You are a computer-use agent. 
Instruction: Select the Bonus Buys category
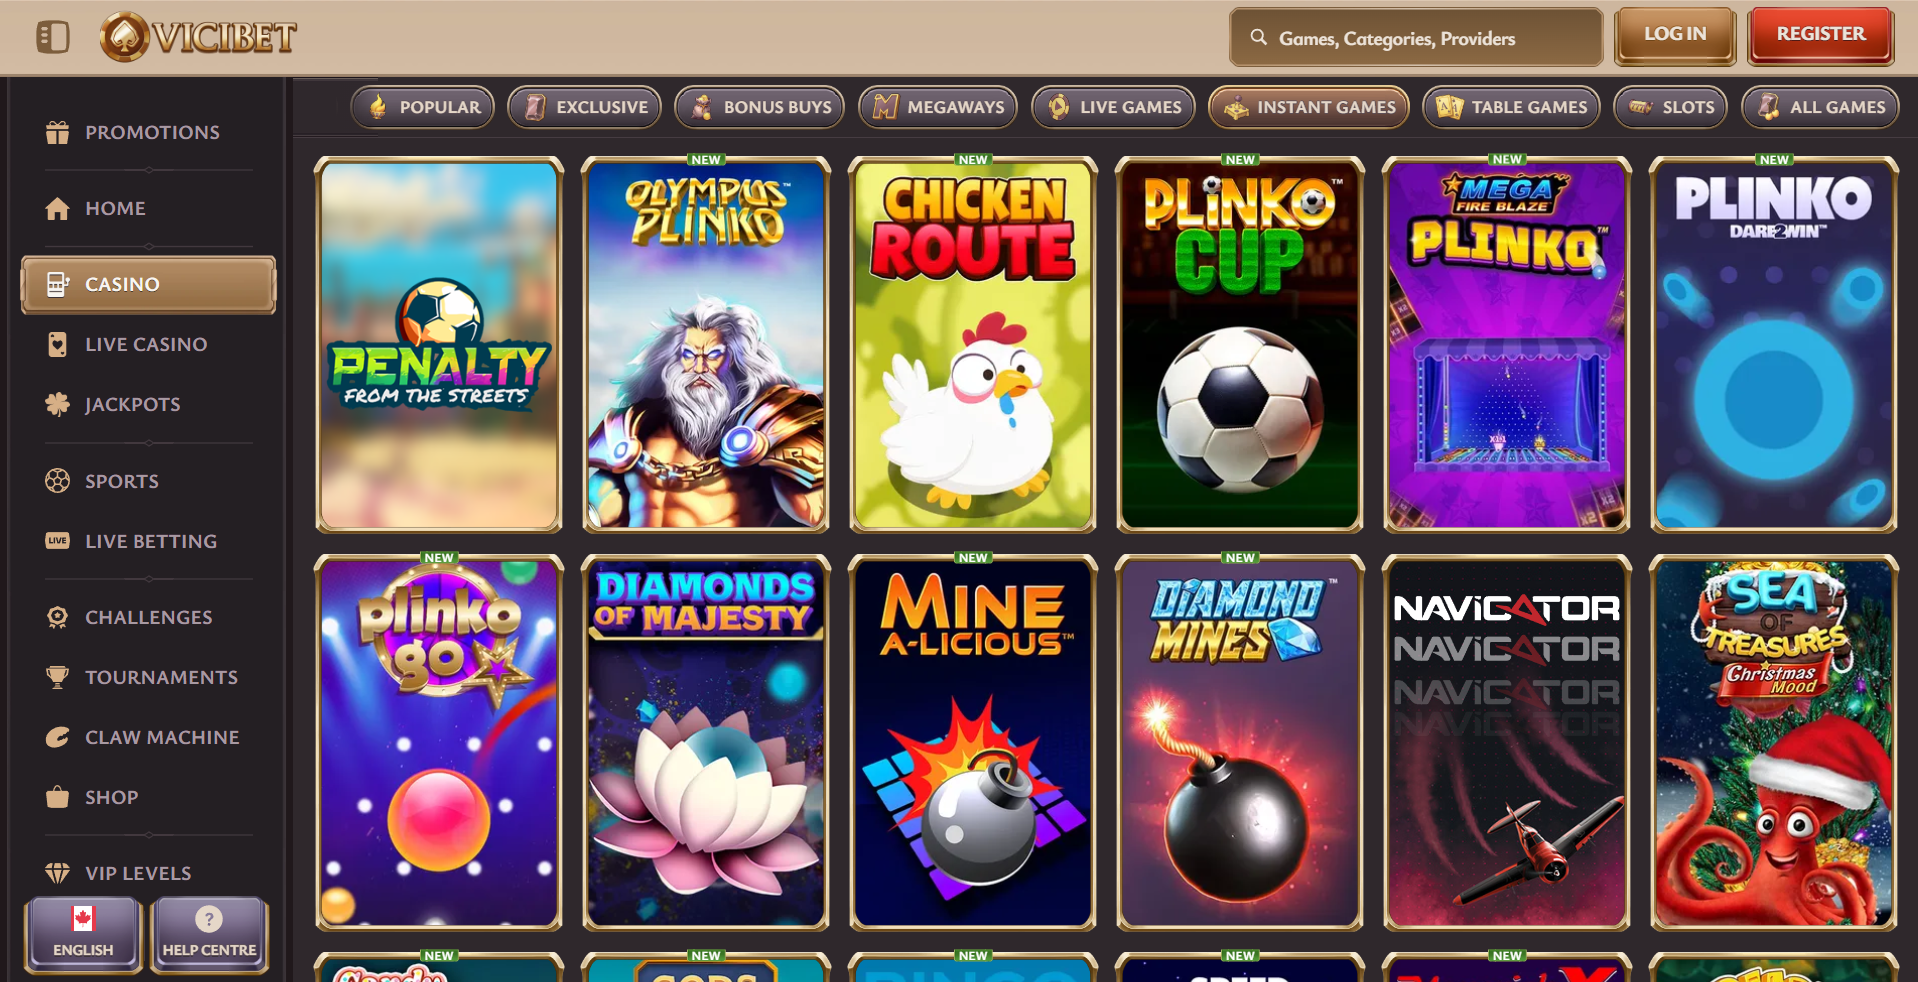pos(760,107)
